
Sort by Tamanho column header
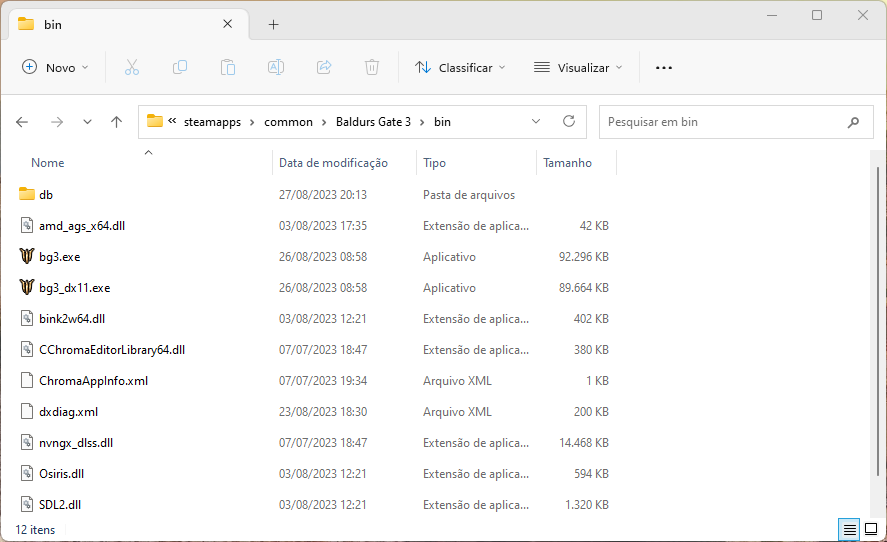click(567, 163)
